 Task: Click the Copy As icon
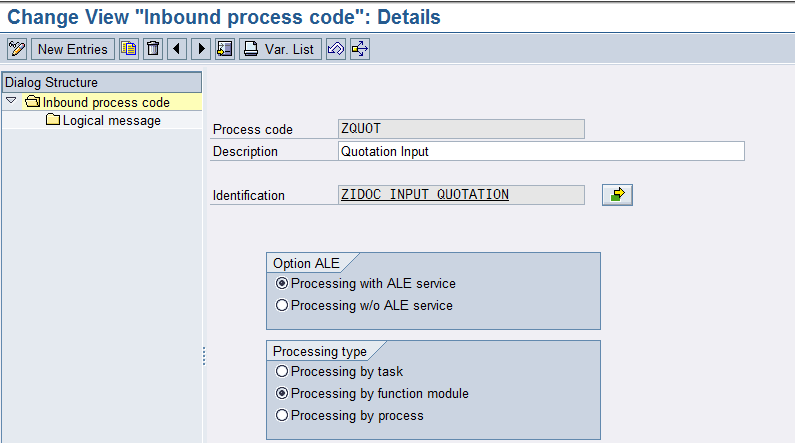coord(129,49)
